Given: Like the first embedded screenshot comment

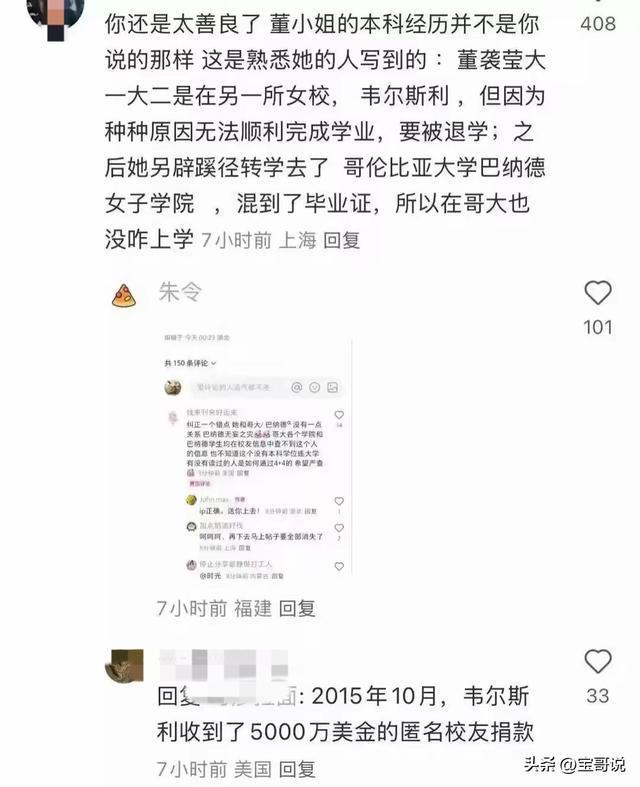Looking at the screenshot, I should pos(339,415).
